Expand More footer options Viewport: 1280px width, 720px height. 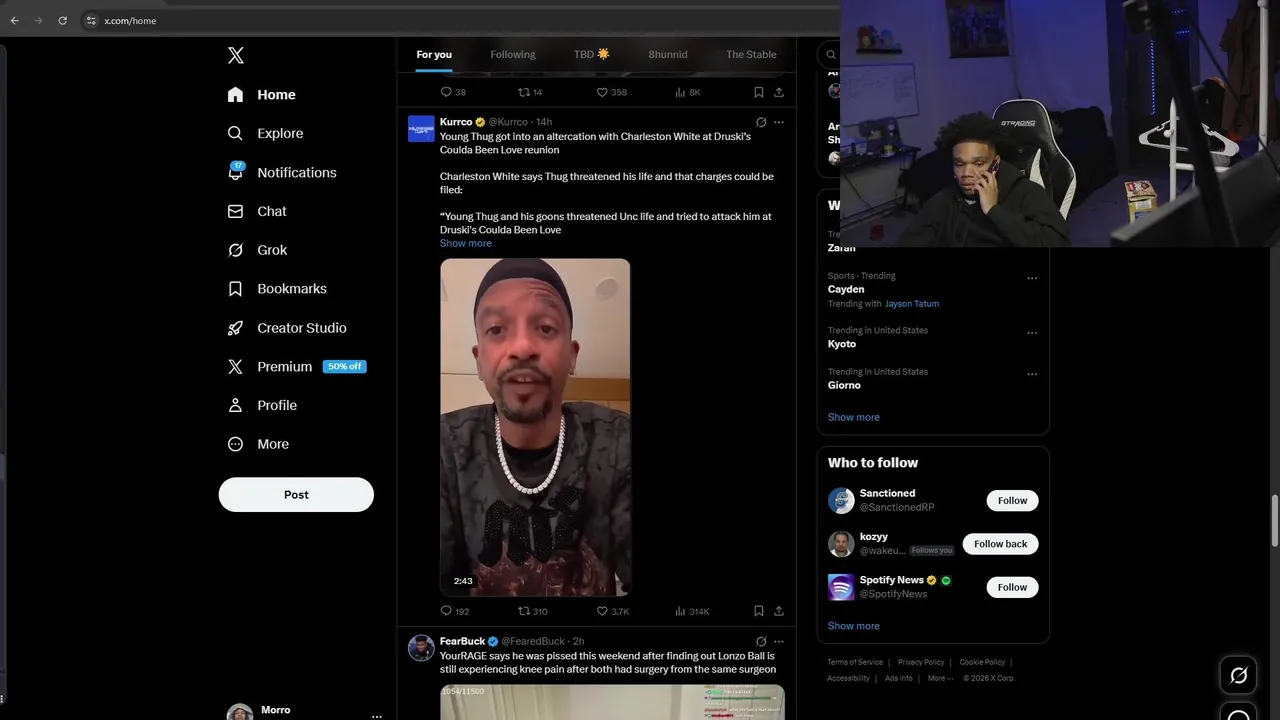click(939, 678)
